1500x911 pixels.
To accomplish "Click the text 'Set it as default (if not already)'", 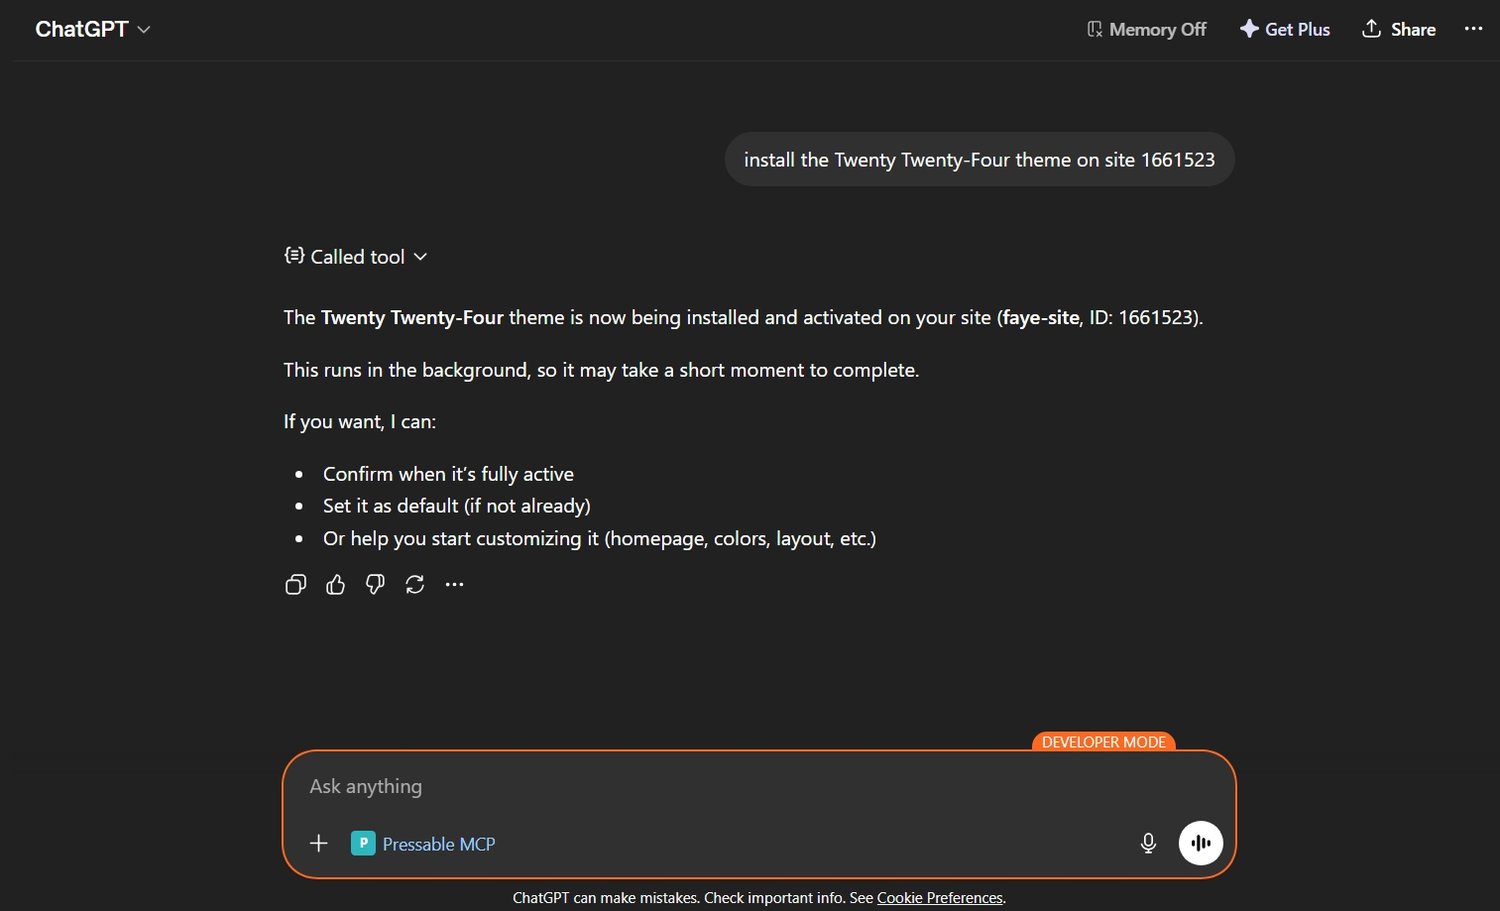I will pyautogui.click(x=457, y=506).
